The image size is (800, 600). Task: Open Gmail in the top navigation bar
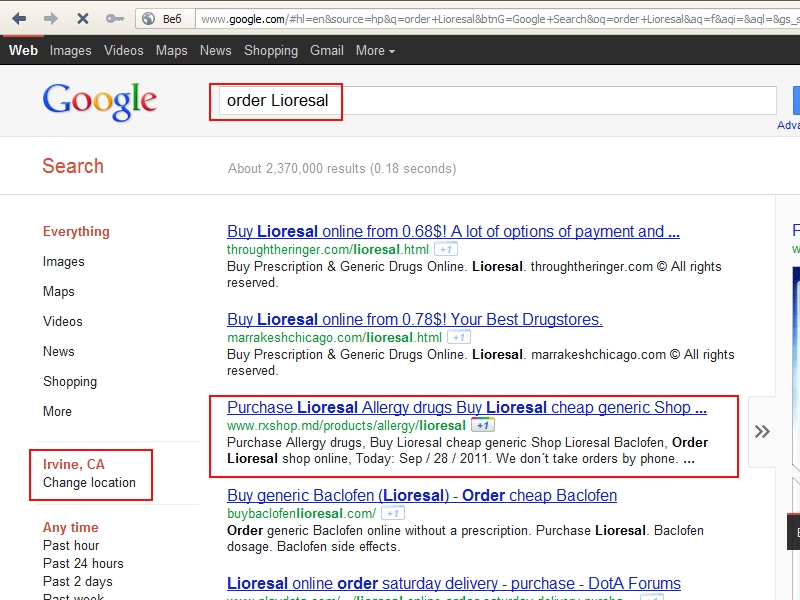327,51
